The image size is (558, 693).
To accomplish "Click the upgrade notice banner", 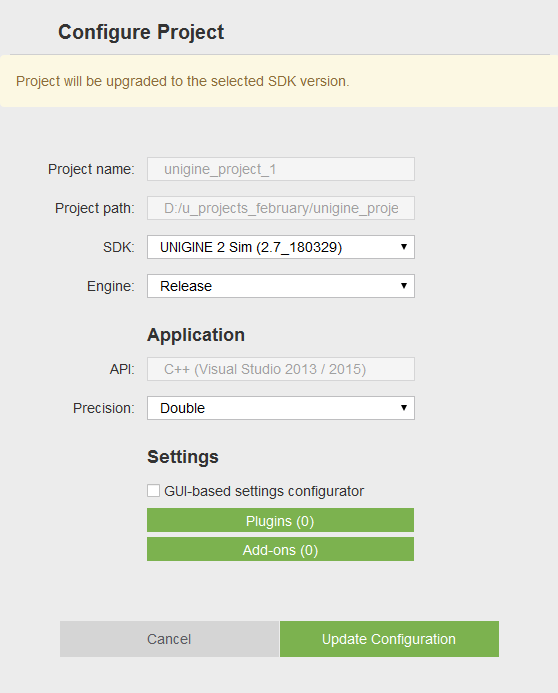I will 279,81.
